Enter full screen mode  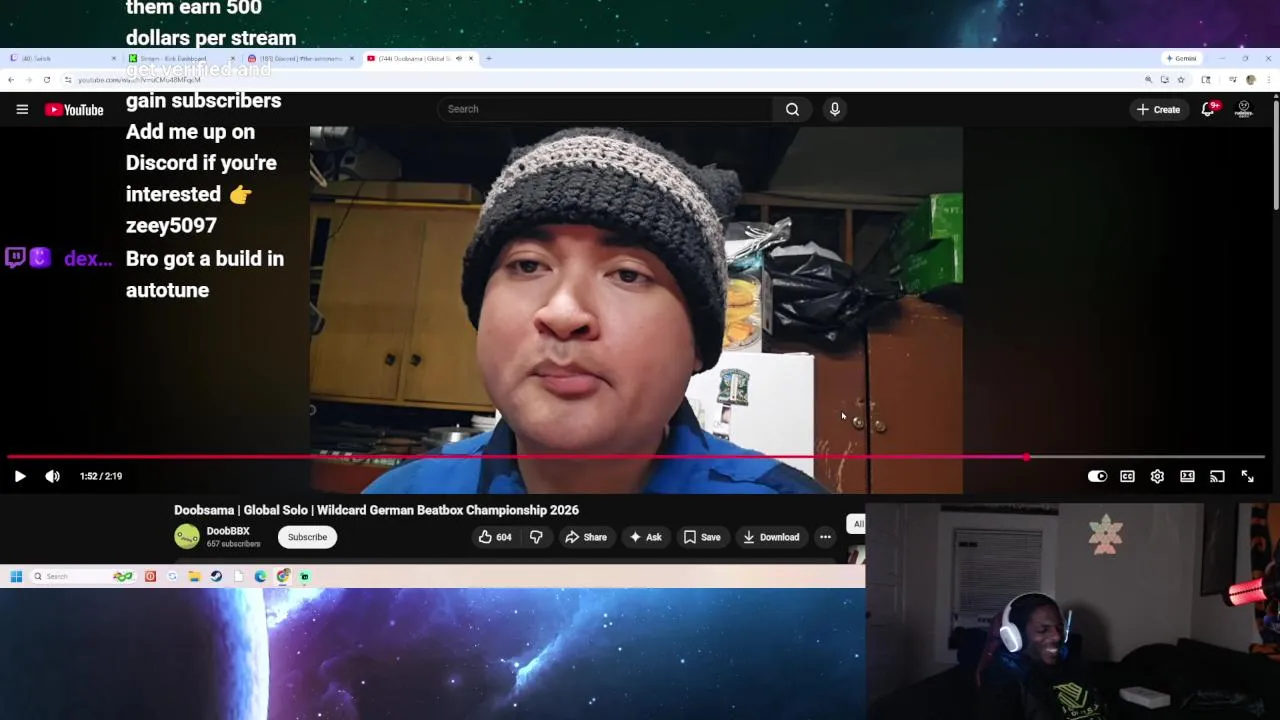coord(1247,476)
